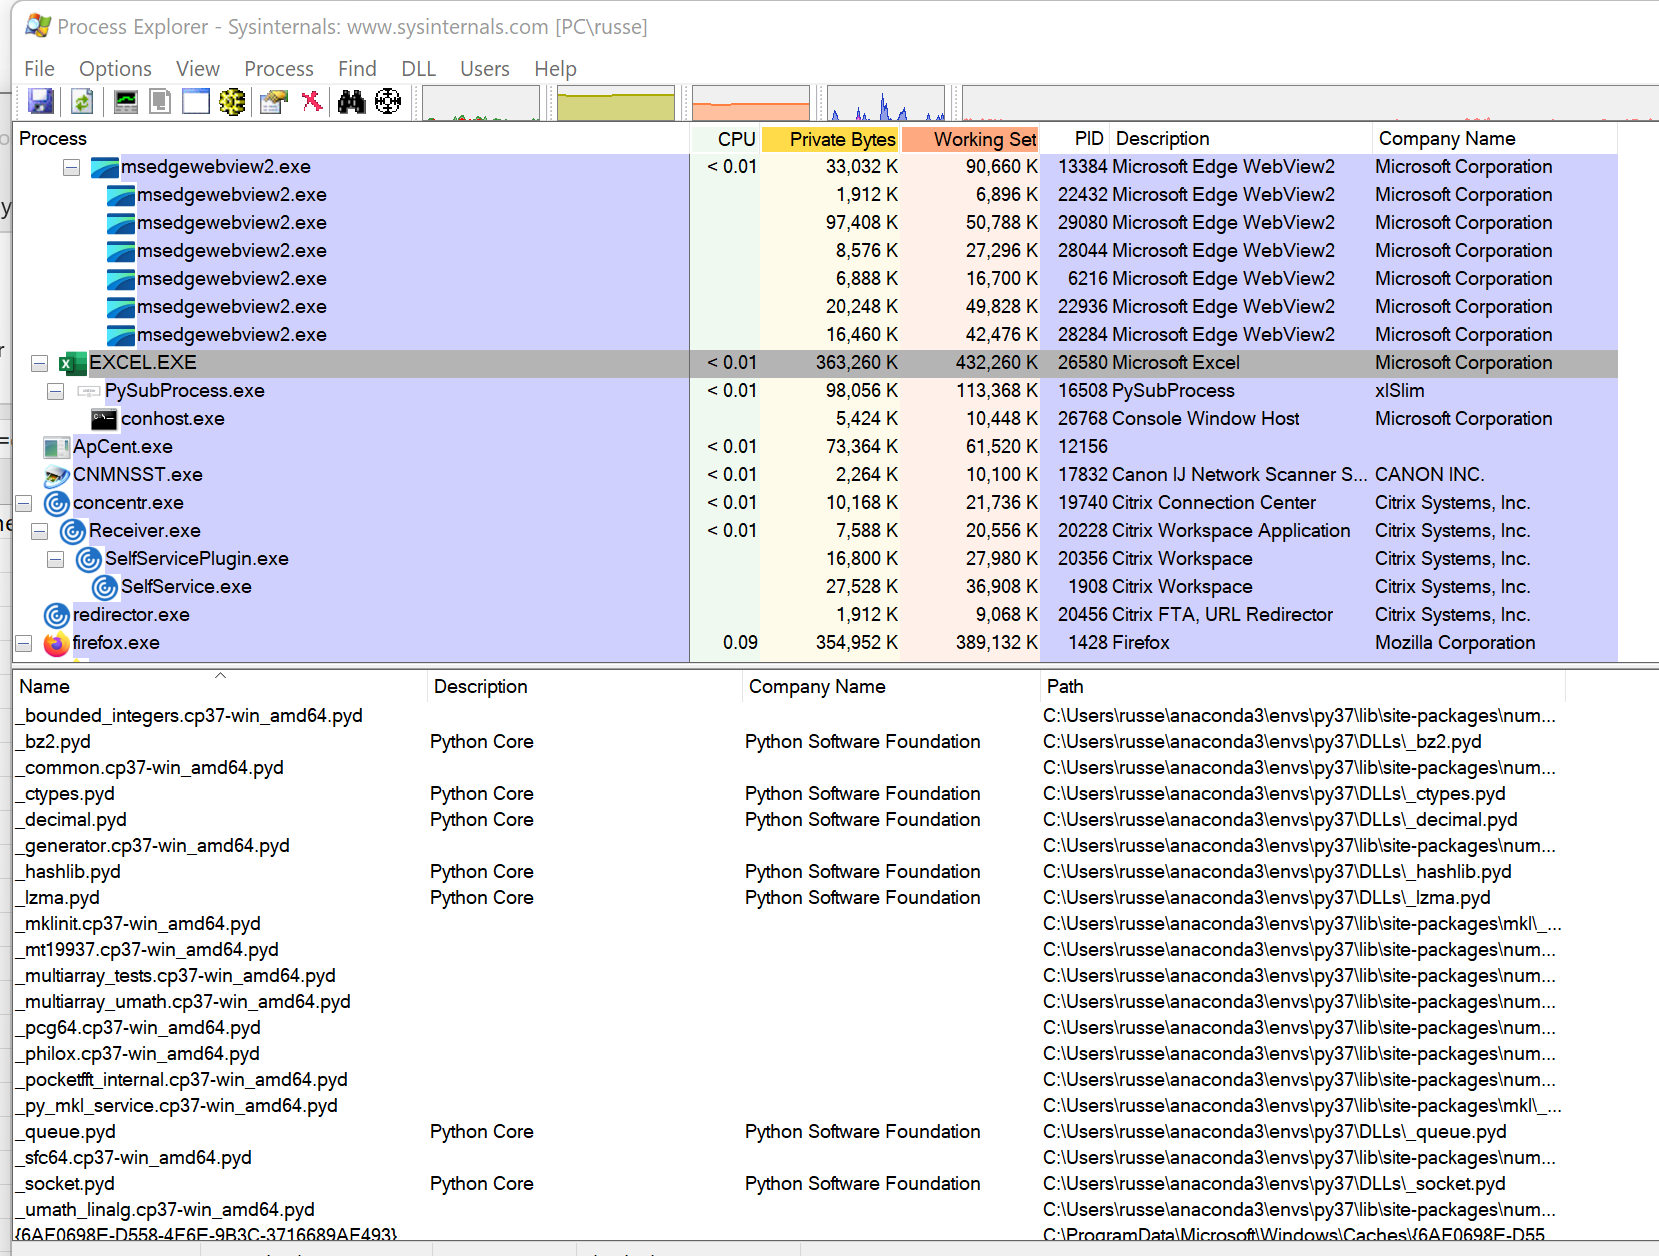The image size is (1659, 1256).
Task: Open the Properties toolbar icon
Action: coord(273,101)
